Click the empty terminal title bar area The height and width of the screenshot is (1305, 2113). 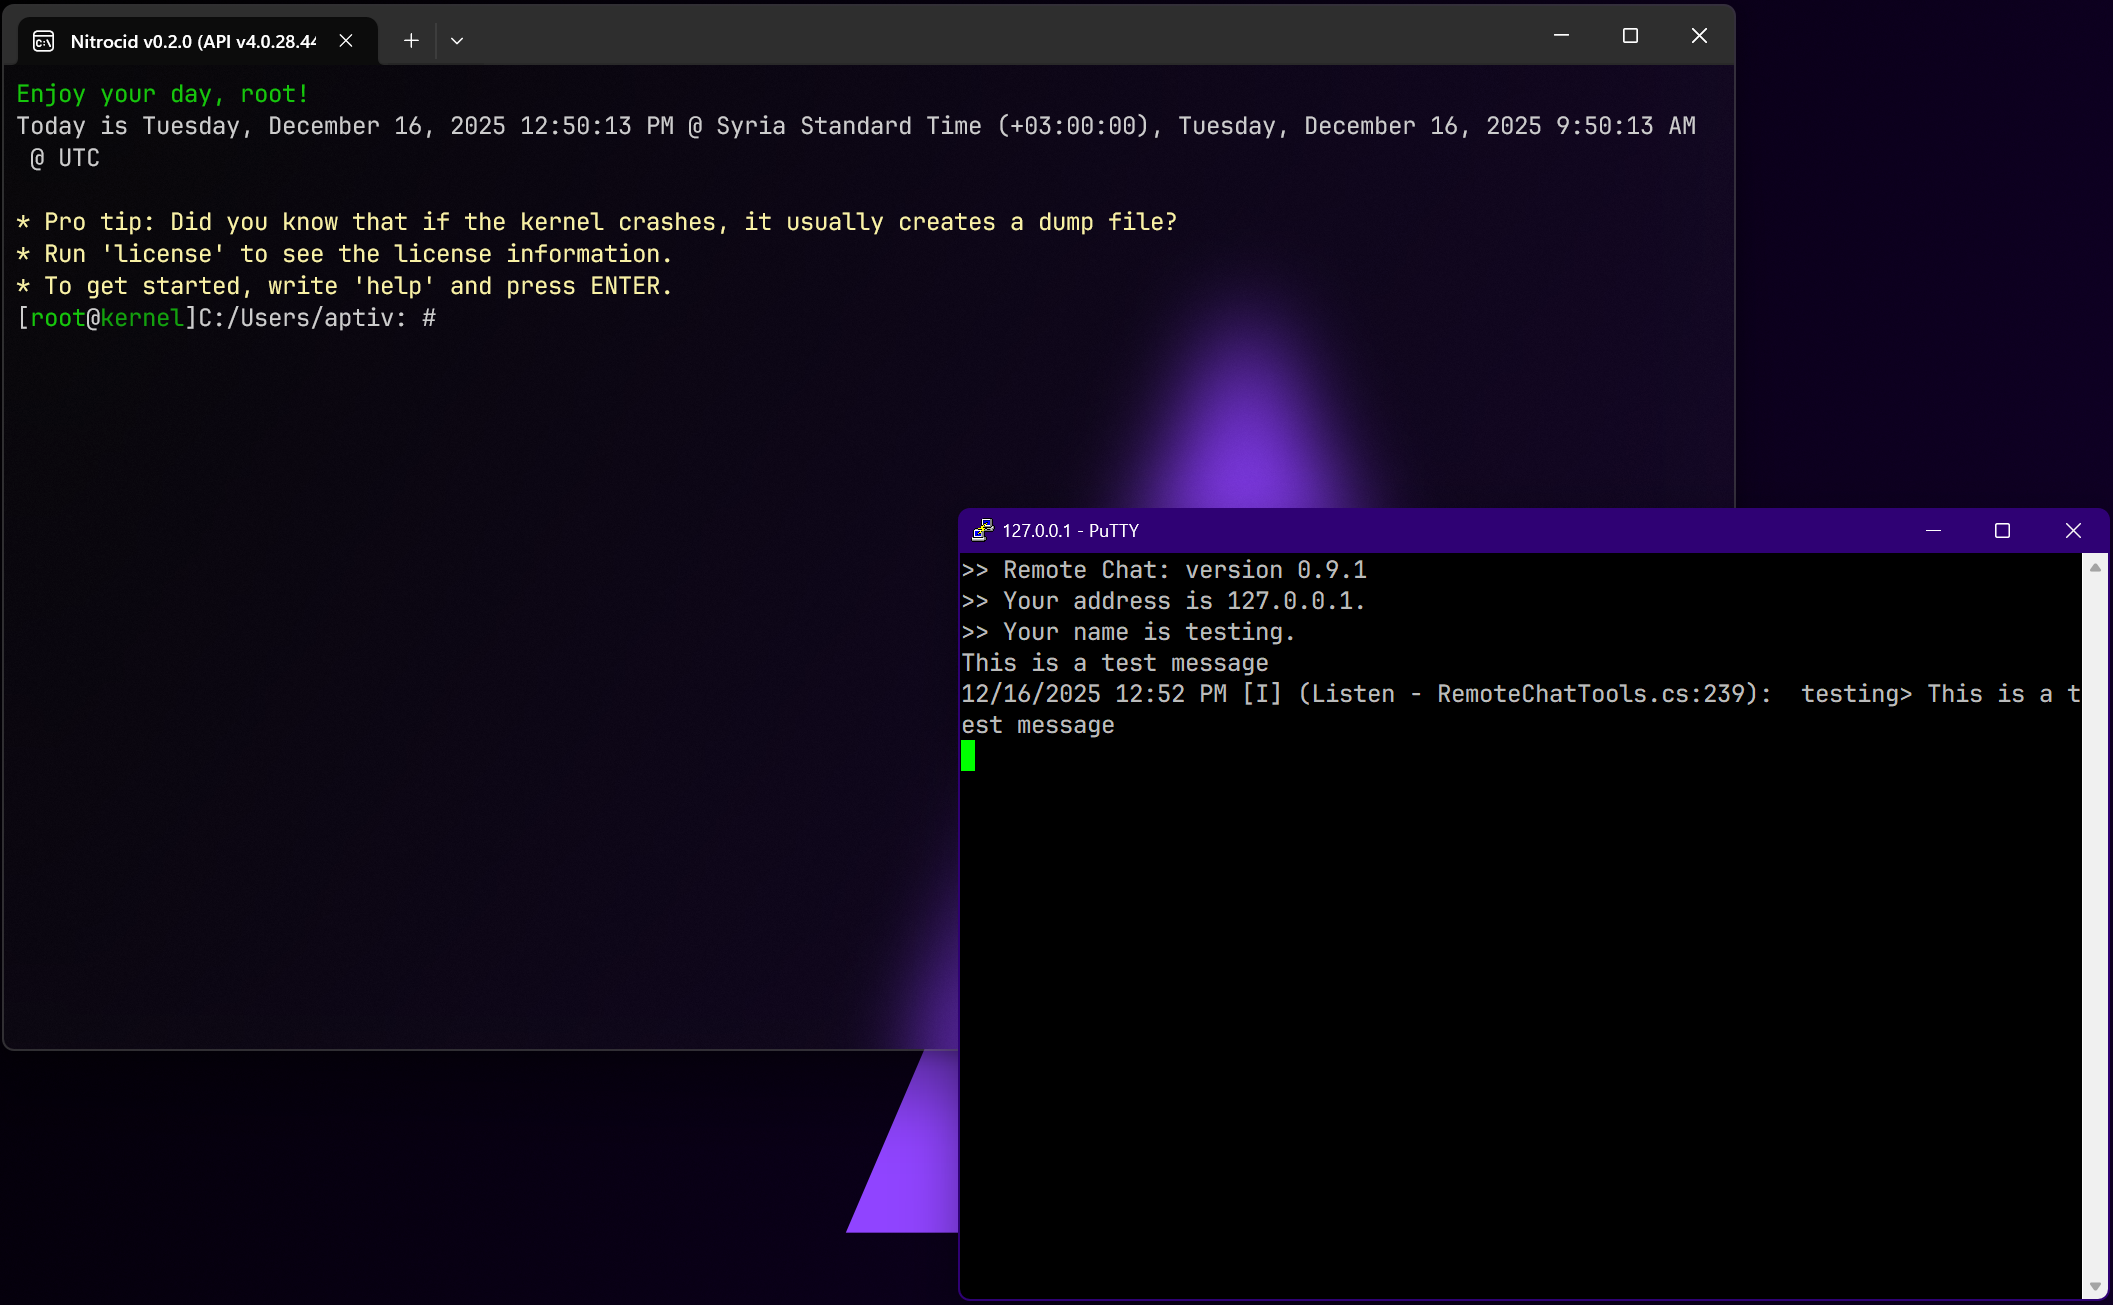click(1000, 36)
